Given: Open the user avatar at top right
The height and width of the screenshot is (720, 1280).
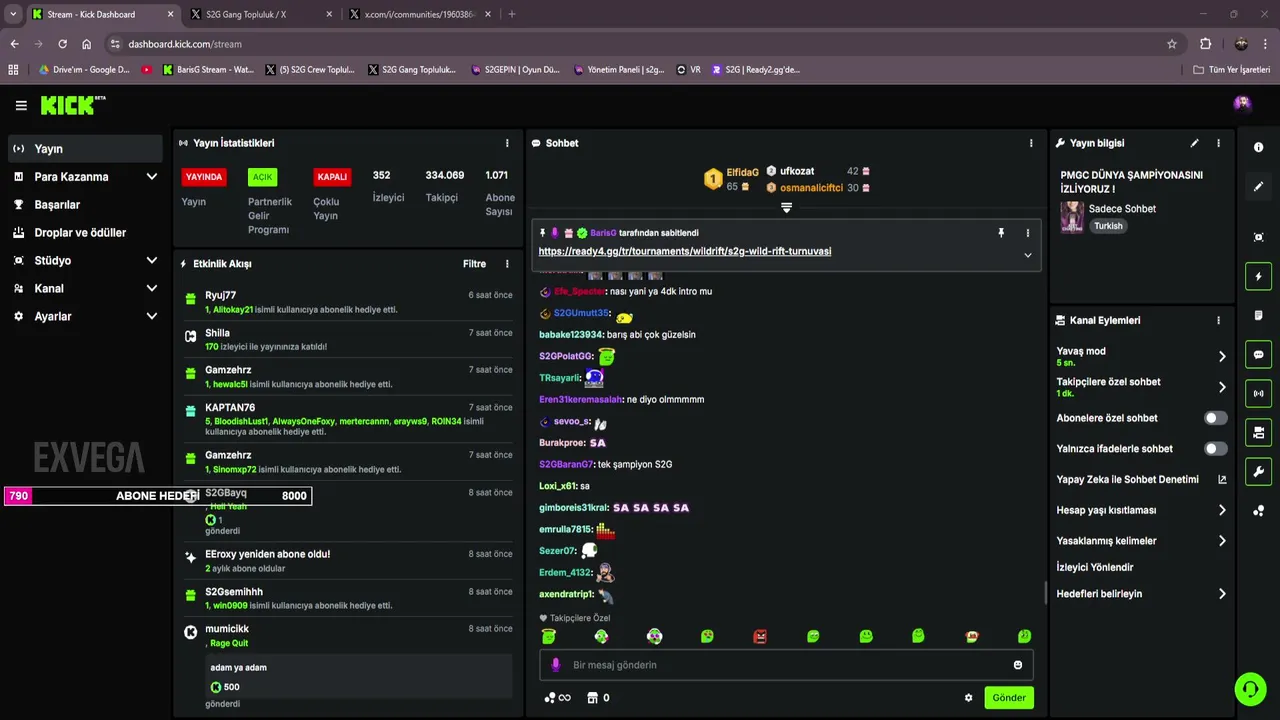Looking at the screenshot, I should coord(1242,104).
